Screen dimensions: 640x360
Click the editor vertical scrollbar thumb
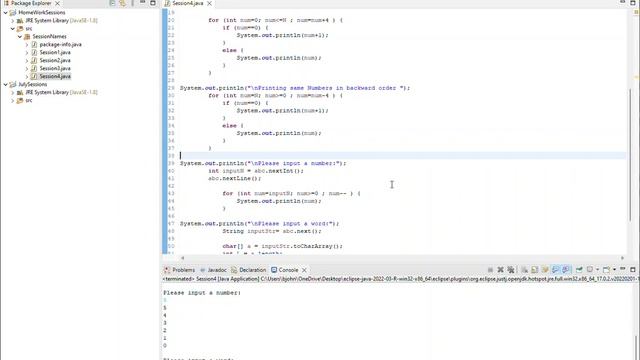[x=631, y=155]
